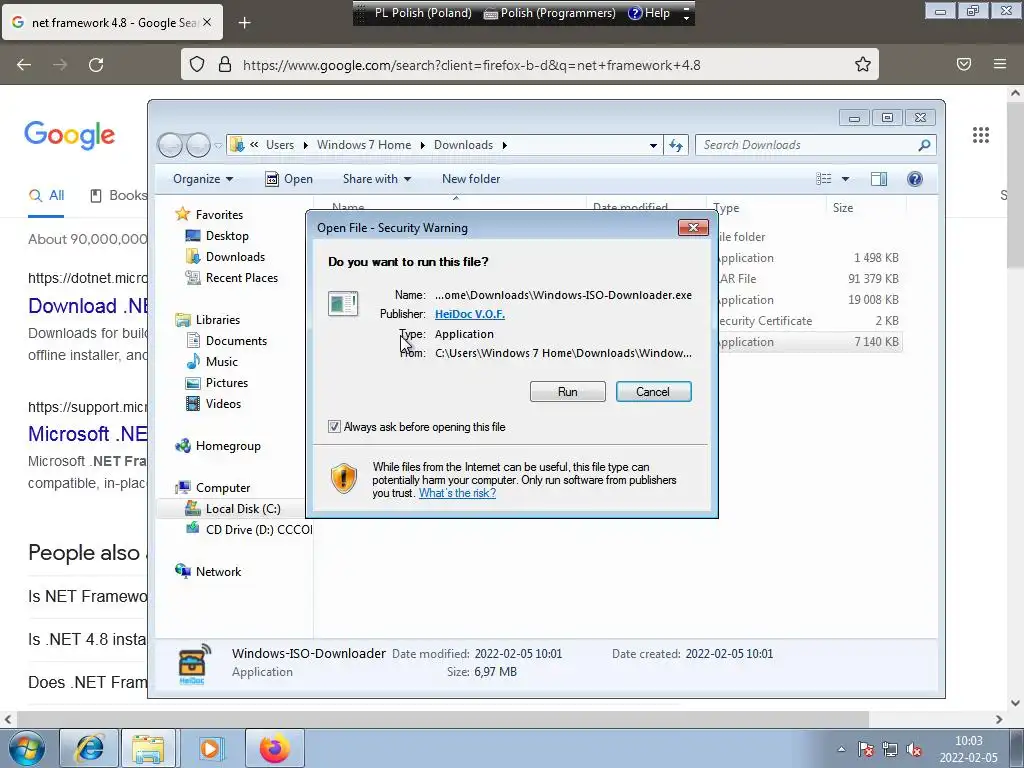Image resolution: width=1024 pixels, height=768 pixels.
Task: Select Downloads under Favorites
Action: (x=235, y=257)
